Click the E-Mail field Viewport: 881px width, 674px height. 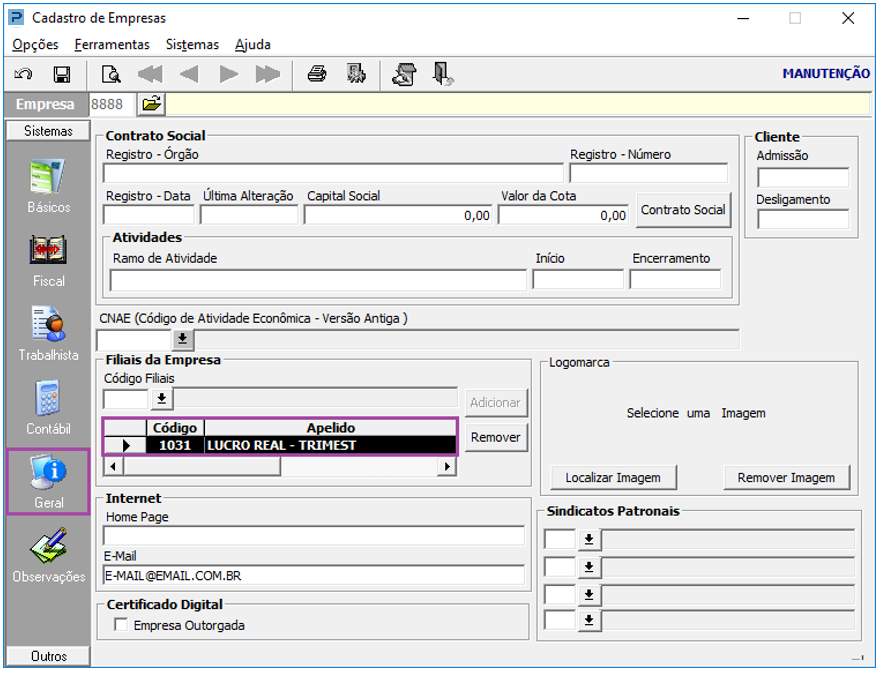(314, 576)
